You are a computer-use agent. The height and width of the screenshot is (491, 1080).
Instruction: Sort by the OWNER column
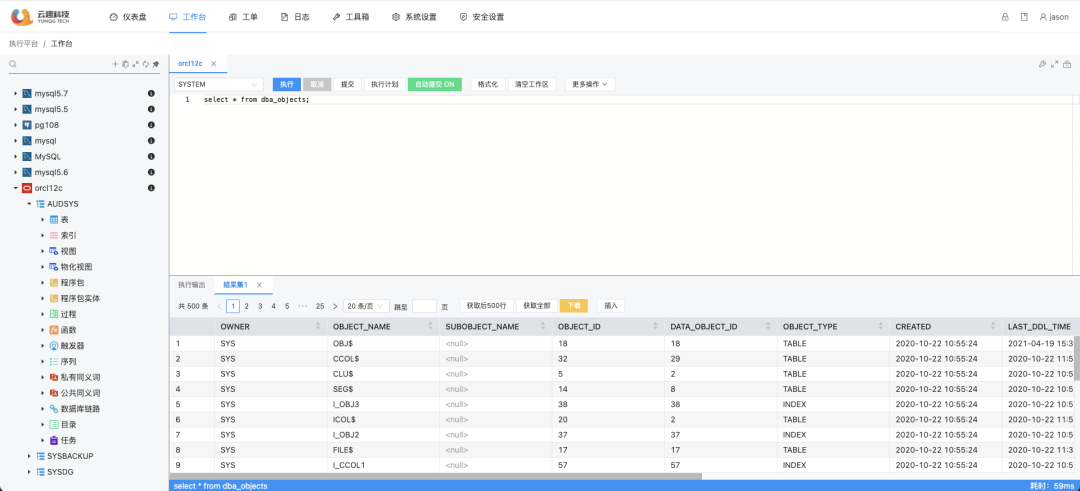coord(318,326)
